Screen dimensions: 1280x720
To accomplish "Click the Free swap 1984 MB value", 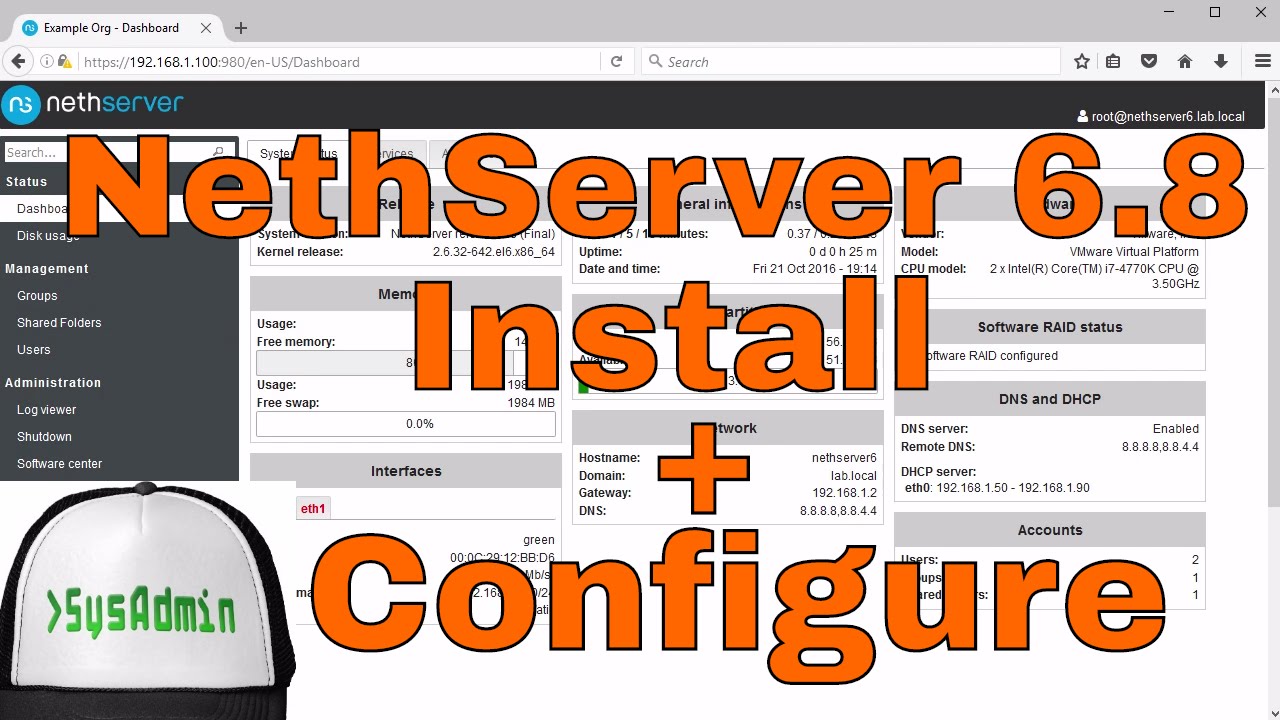I will pyautogui.click(x=531, y=403).
